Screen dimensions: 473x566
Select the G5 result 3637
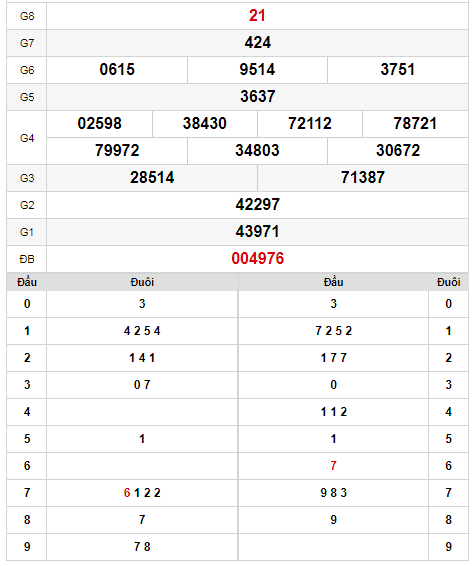[257, 97]
